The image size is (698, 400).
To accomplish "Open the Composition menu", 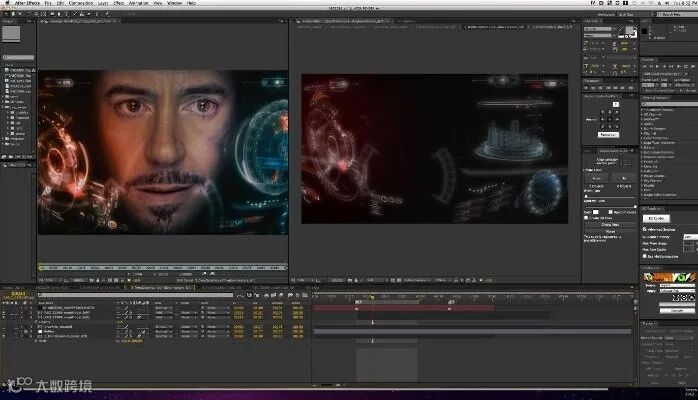I will pos(81,3).
